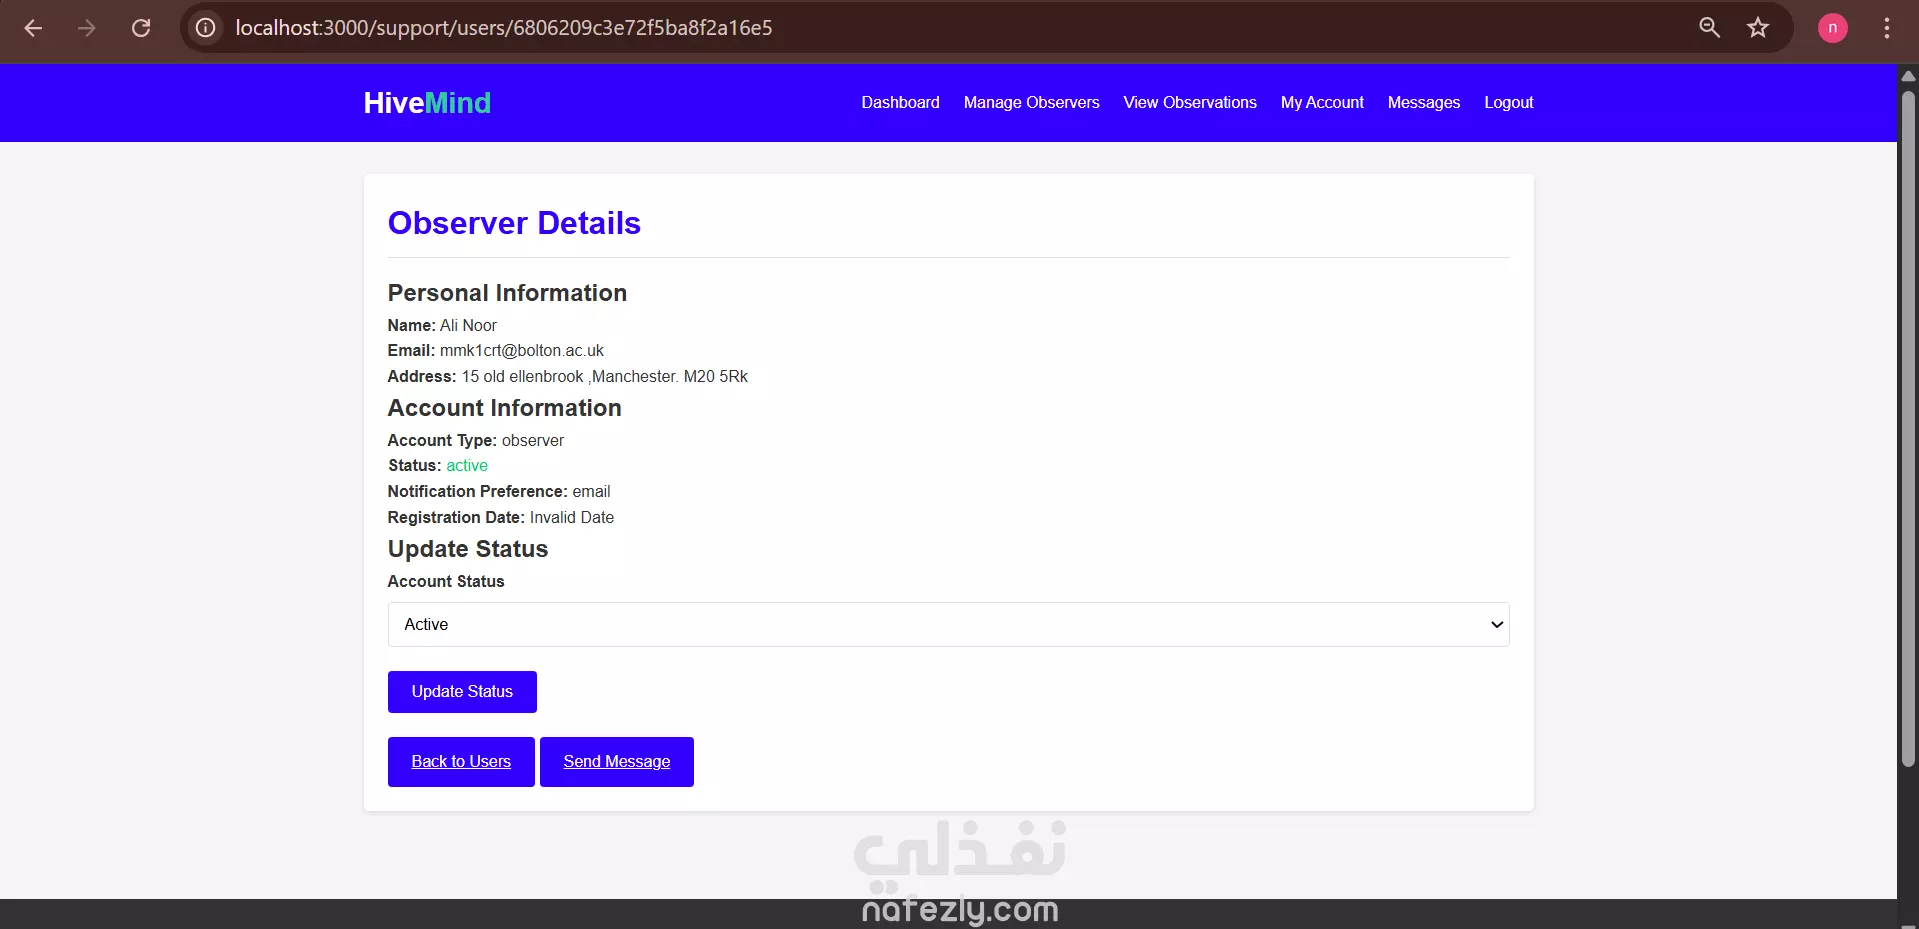Open the browser three-dot menu
1919x929 pixels.
(x=1887, y=28)
